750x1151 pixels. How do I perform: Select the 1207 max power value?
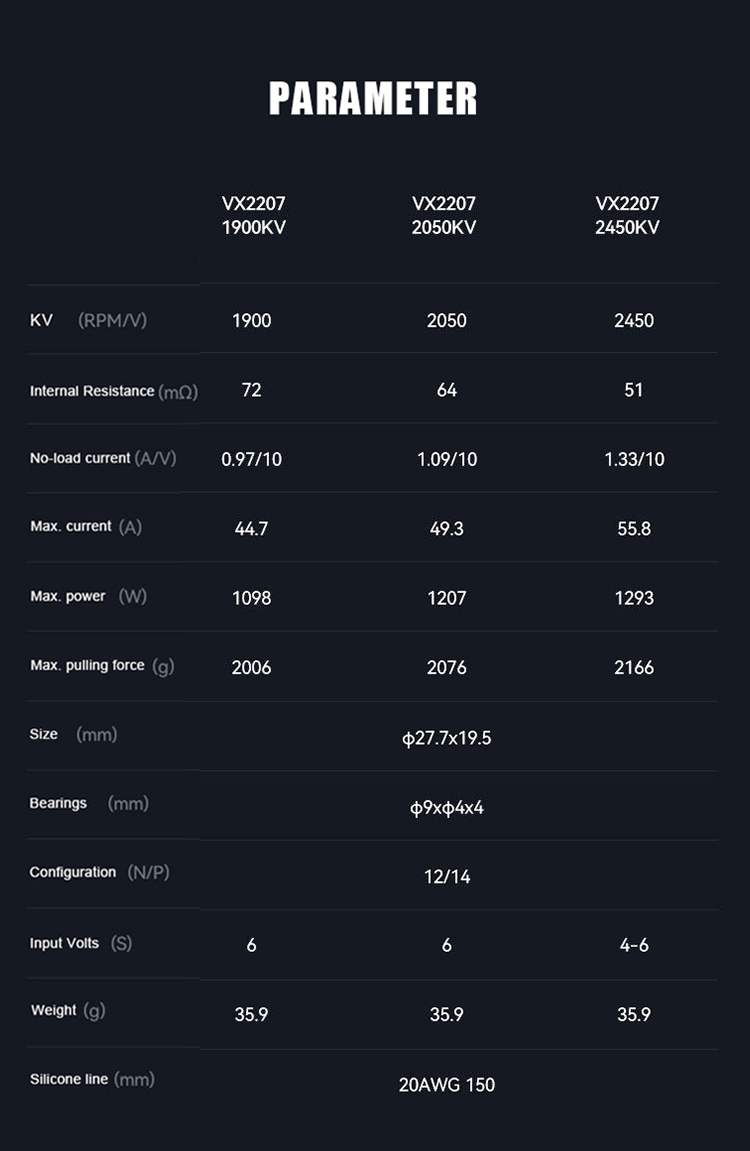(446, 598)
